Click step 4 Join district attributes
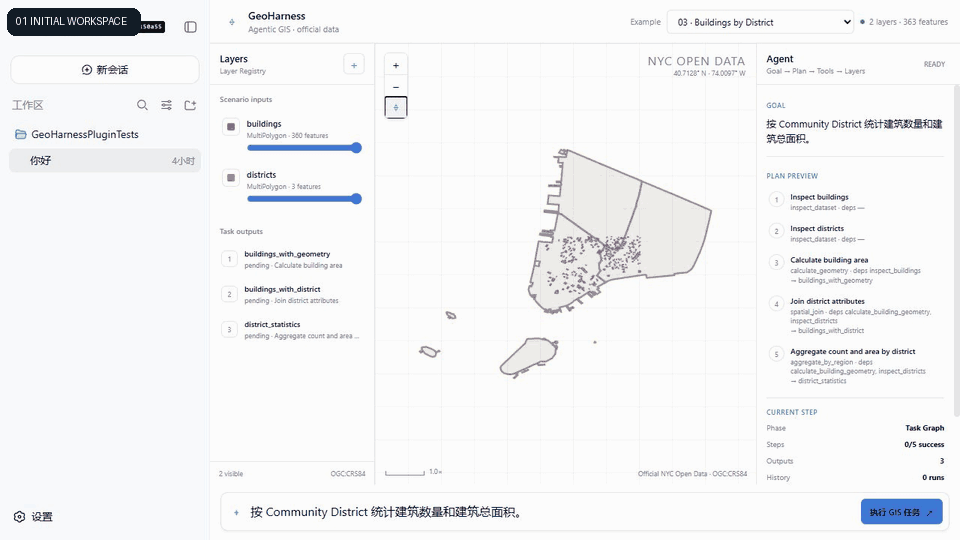 pyautogui.click(x=855, y=317)
